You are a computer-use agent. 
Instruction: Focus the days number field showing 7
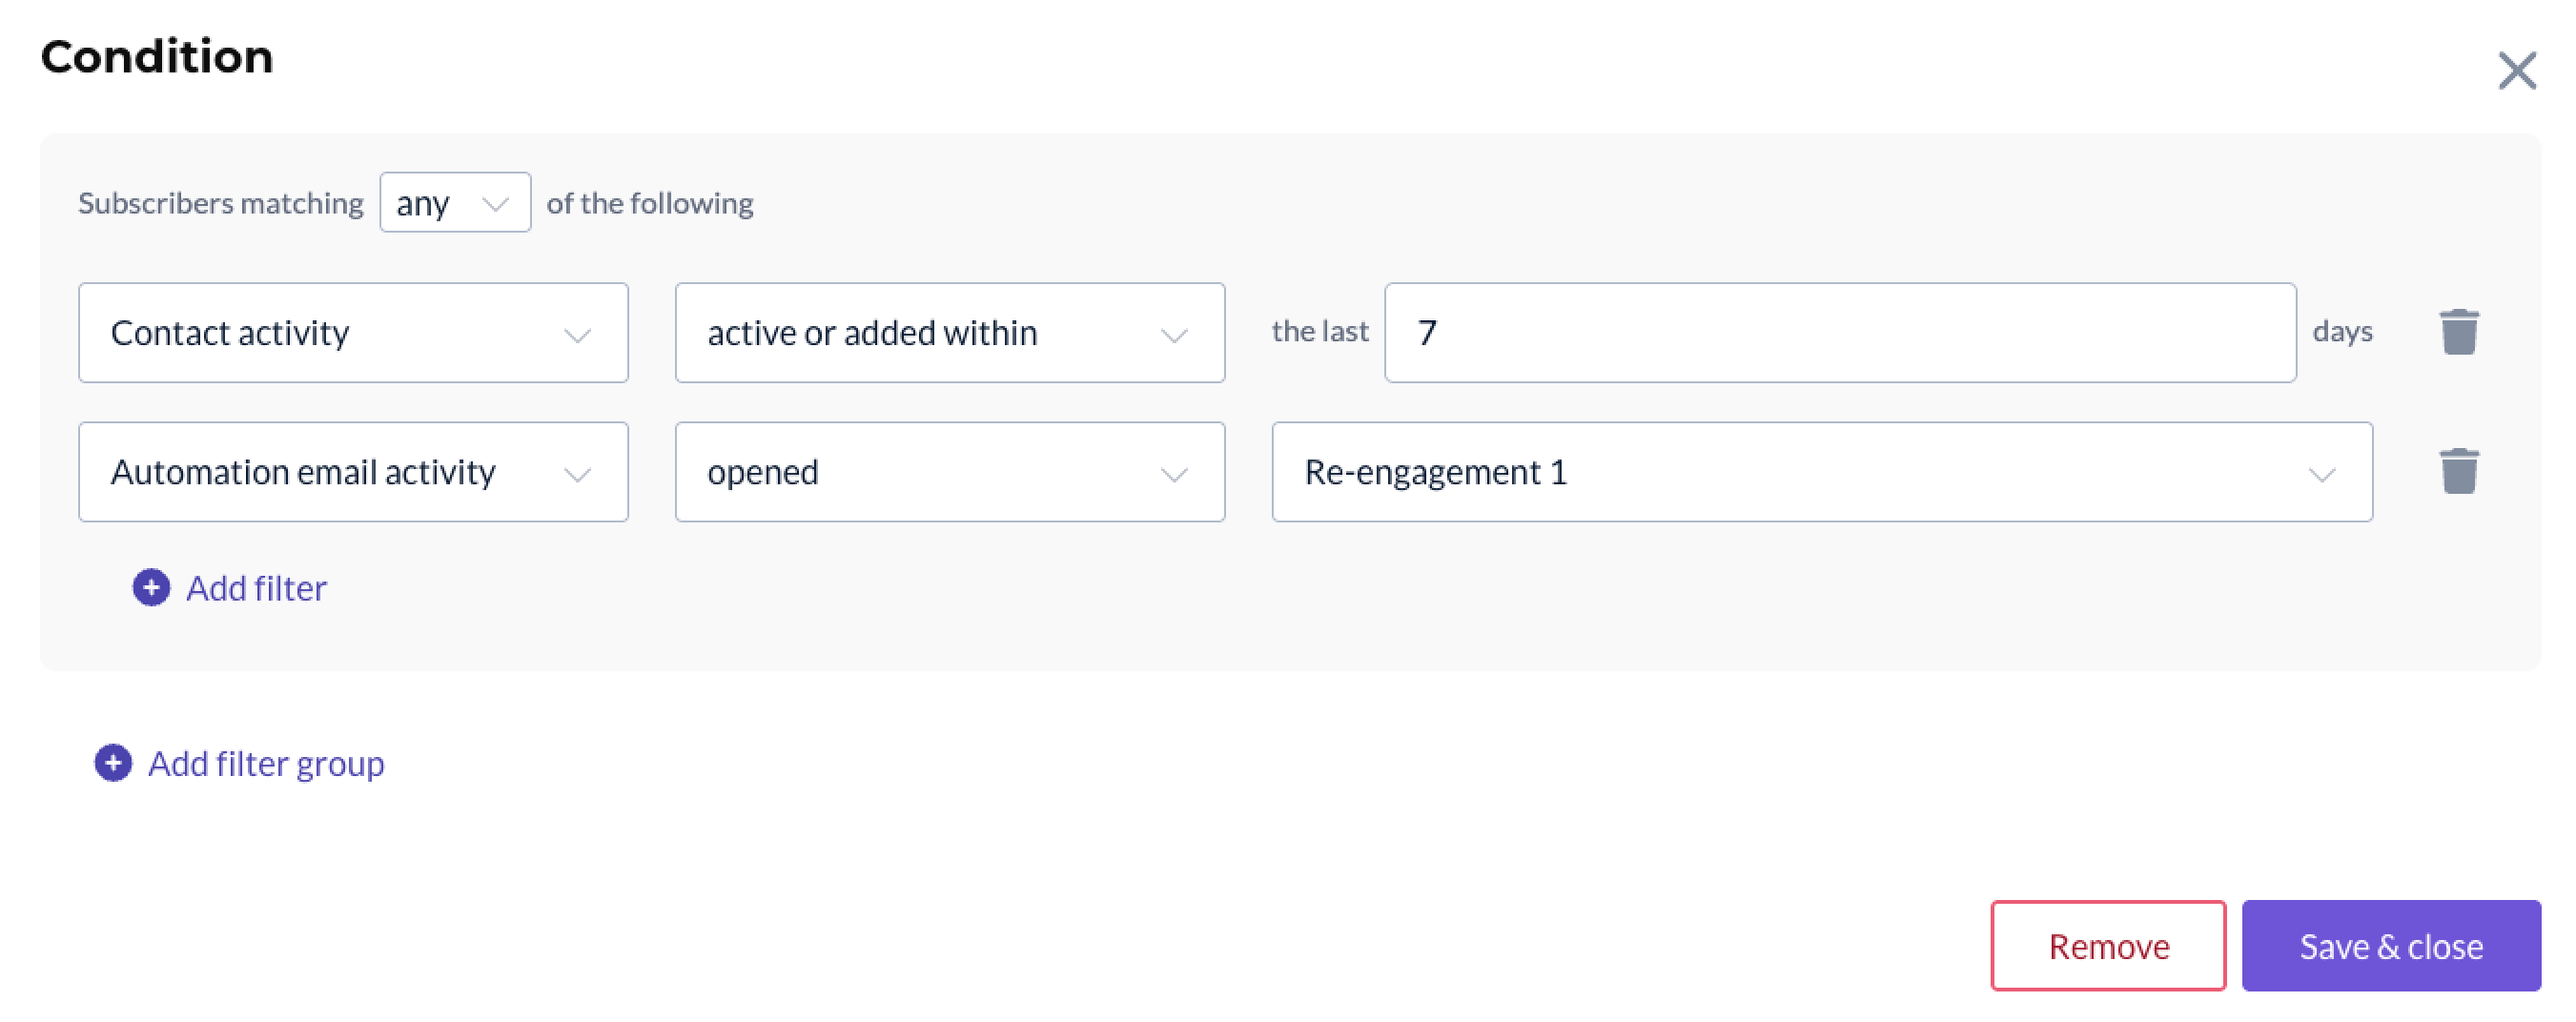(1838, 333)
